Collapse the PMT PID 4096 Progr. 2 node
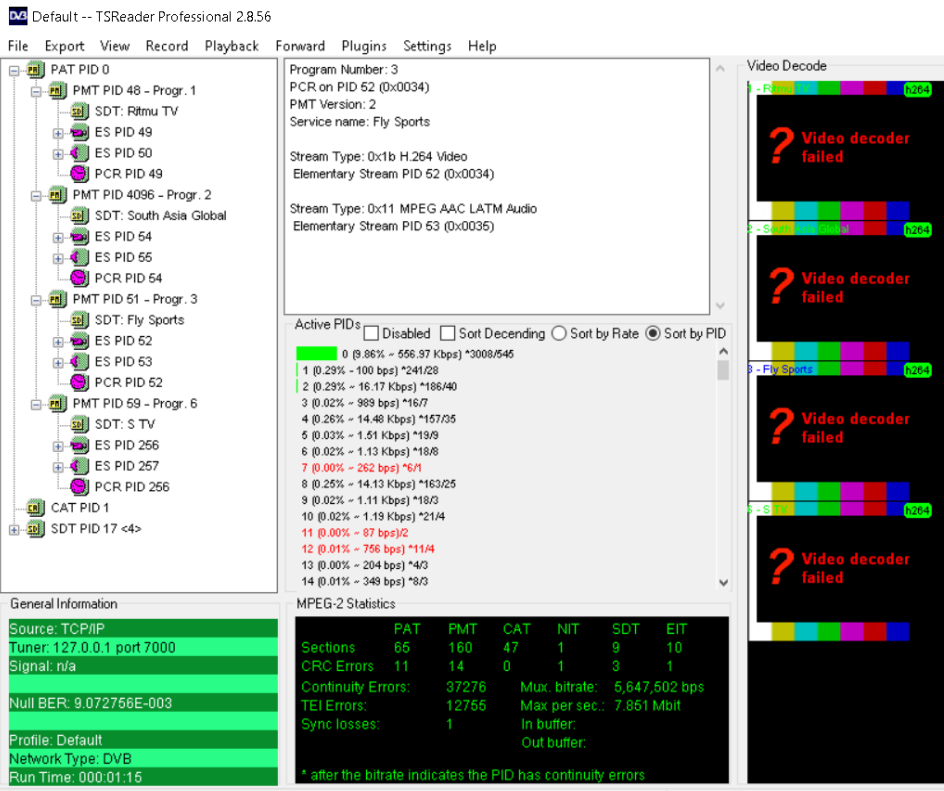 pyautogui.click(x=36, y=196)
